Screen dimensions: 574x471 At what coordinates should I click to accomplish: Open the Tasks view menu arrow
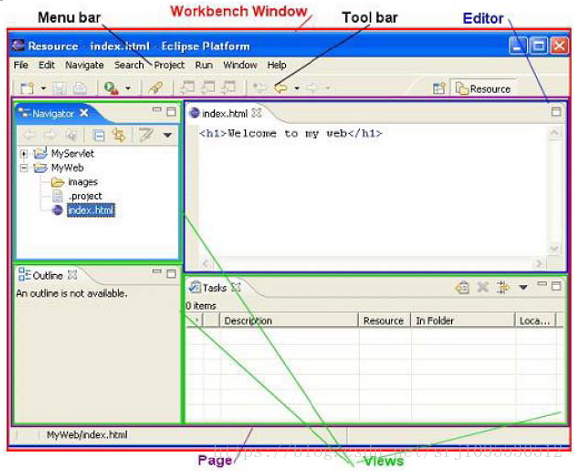click(x=523, y=288)
